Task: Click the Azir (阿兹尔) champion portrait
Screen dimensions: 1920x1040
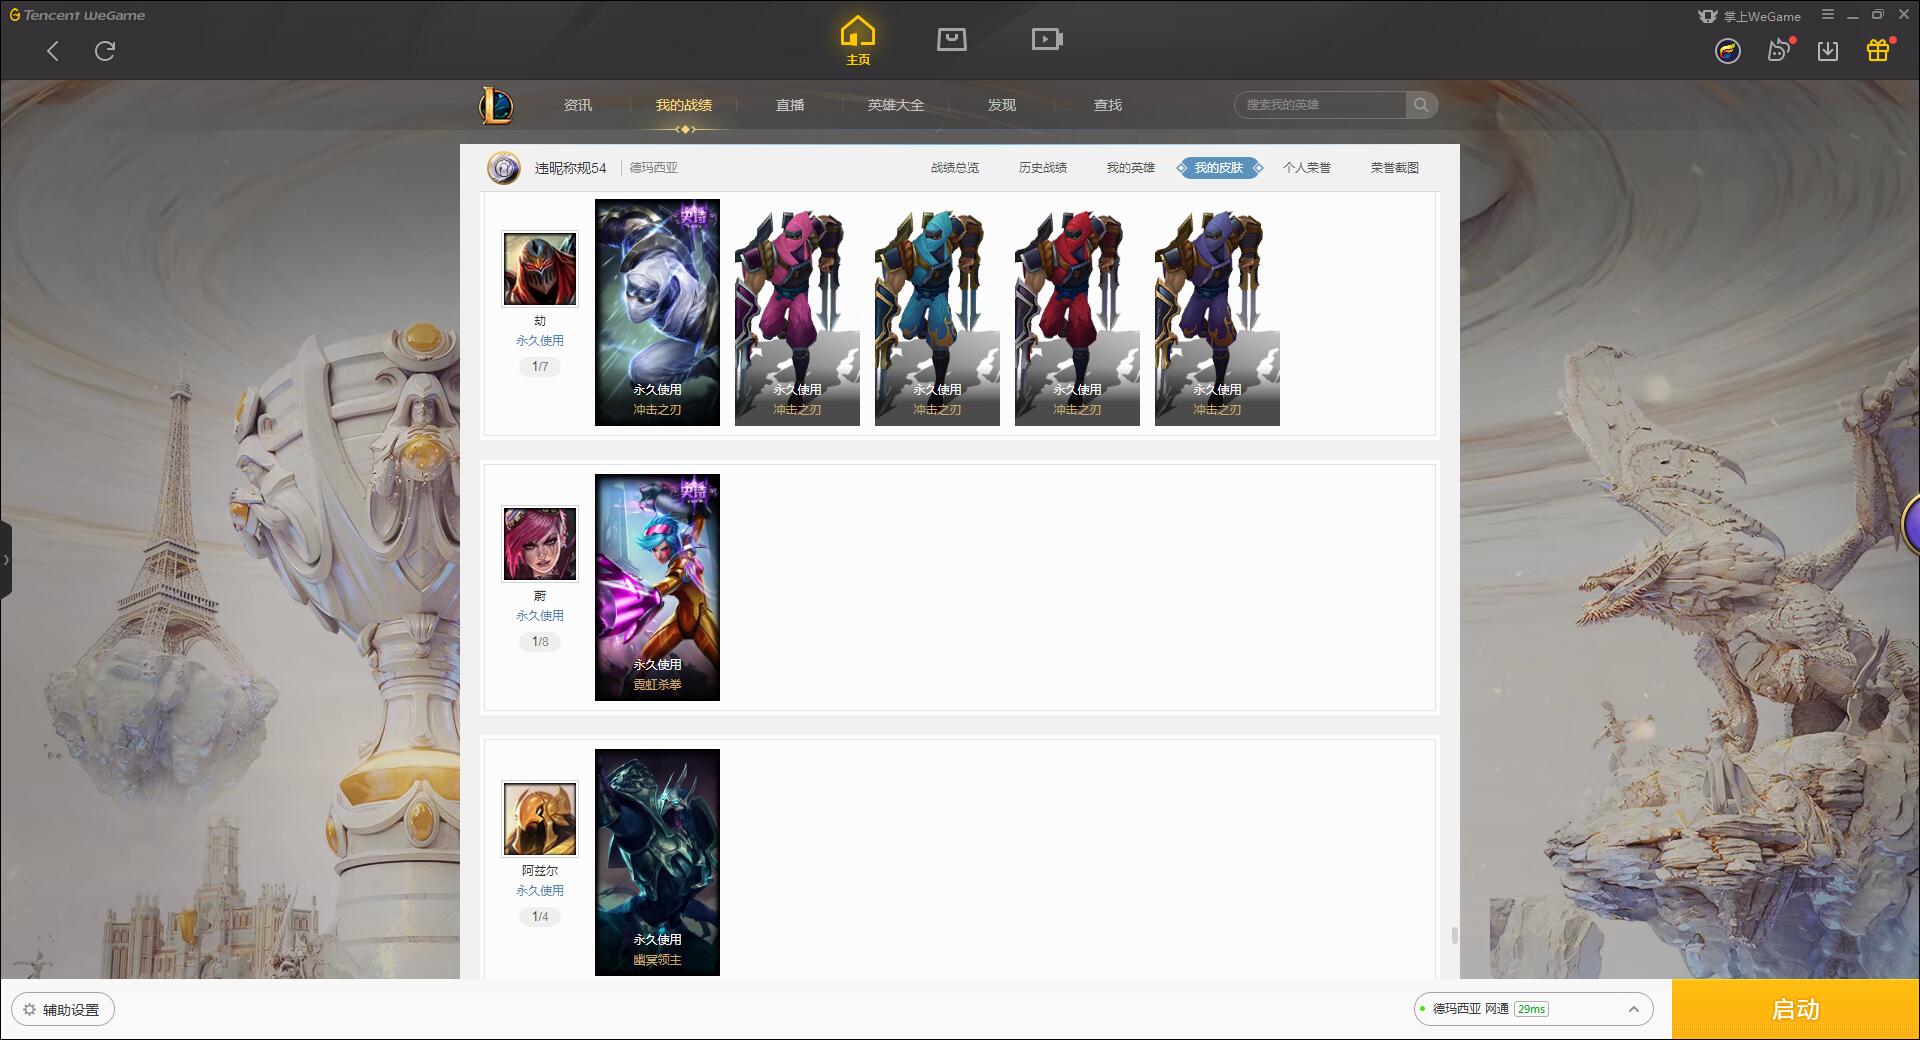Action: click(540, 819)
